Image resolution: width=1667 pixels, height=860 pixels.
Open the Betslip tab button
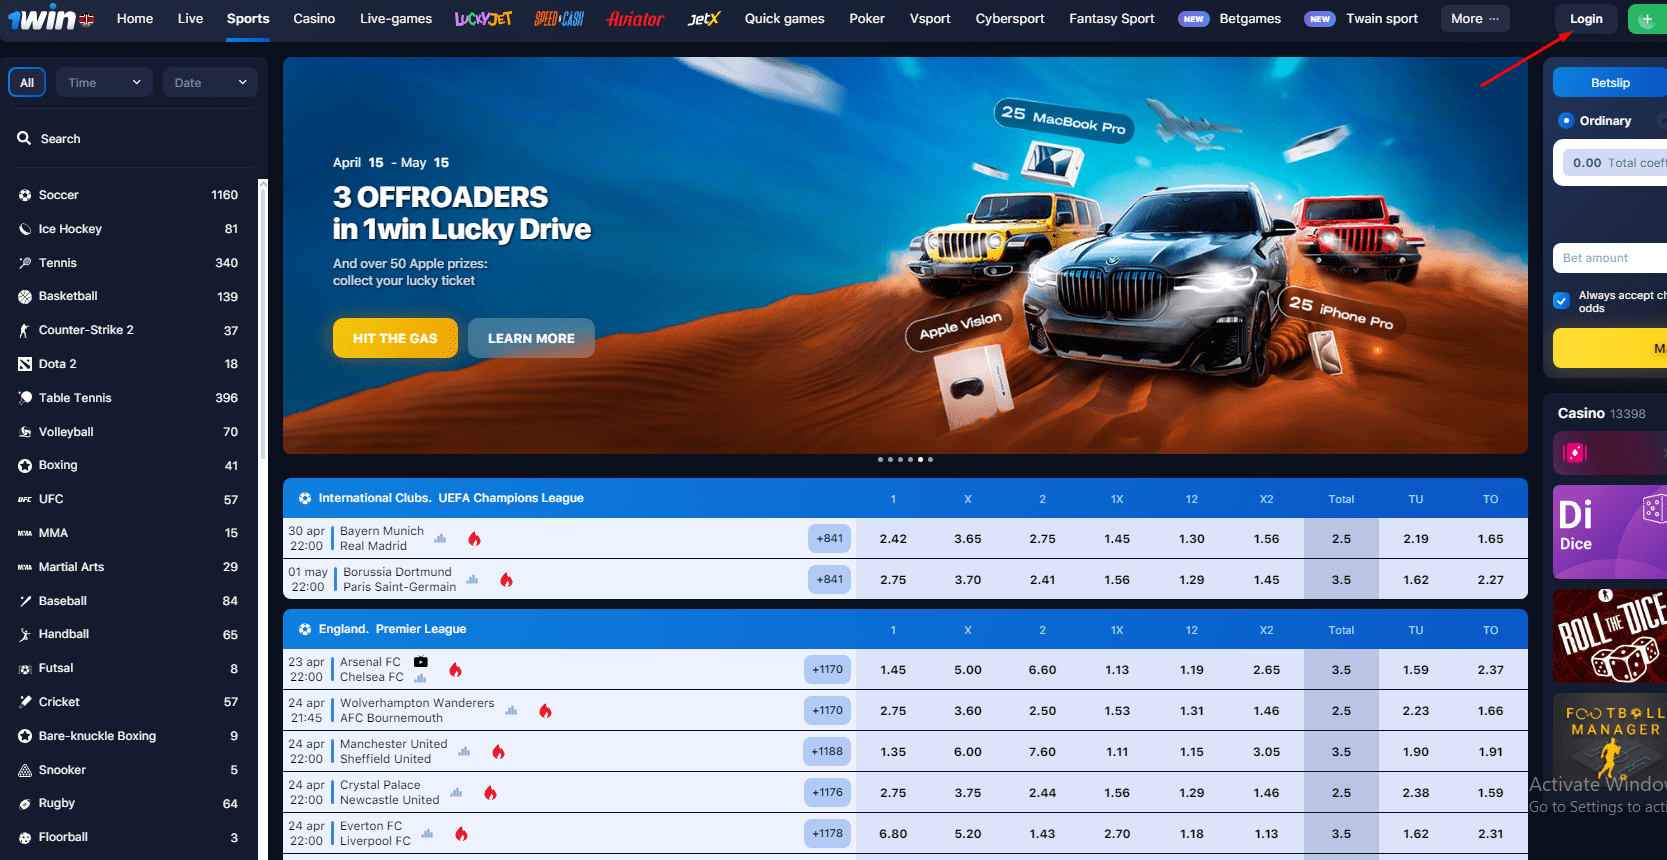click(x=1610, y=83)
